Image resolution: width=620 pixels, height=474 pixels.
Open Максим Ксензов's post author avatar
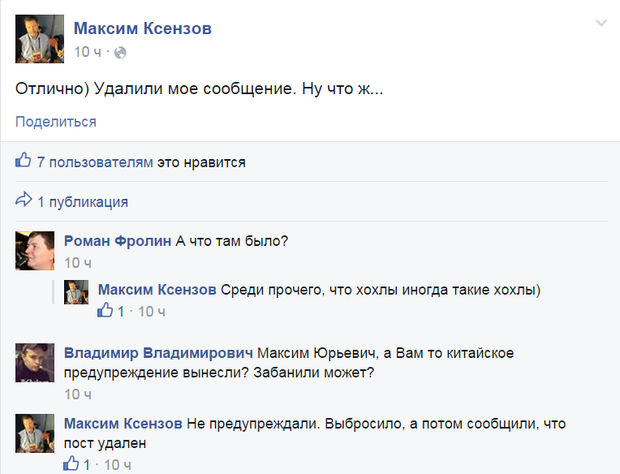coord(40,39)
